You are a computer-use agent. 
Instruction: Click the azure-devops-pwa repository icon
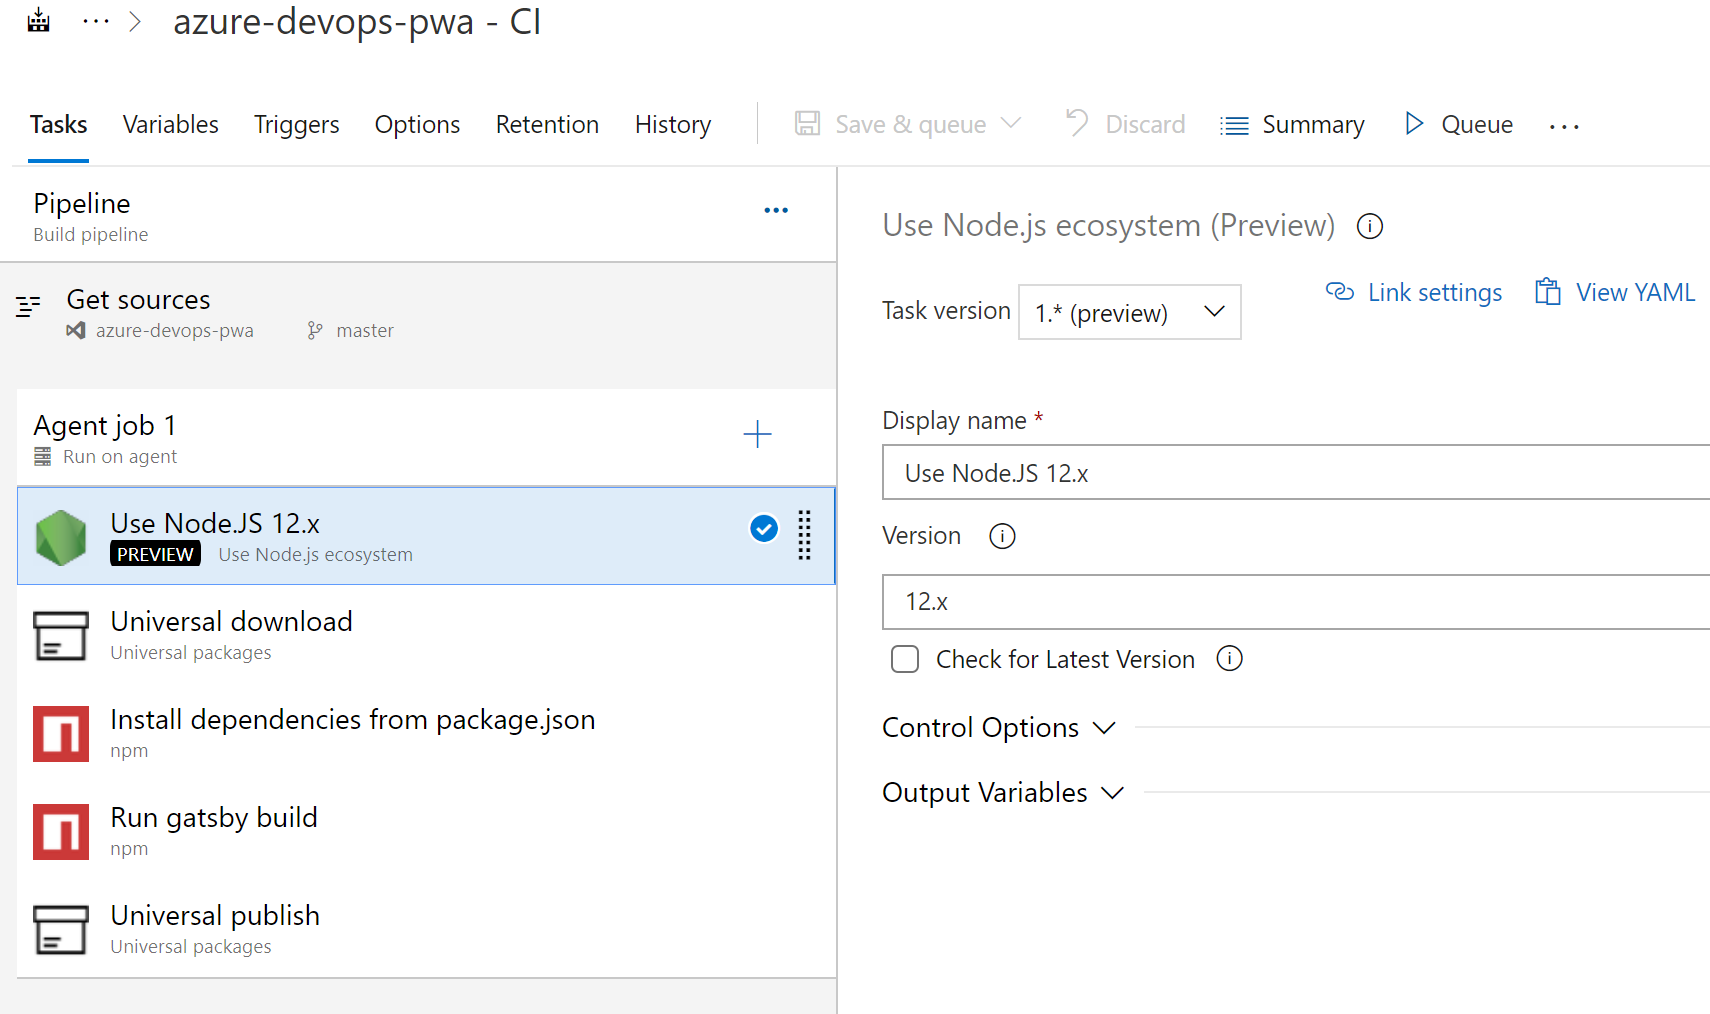coord(75,330)
